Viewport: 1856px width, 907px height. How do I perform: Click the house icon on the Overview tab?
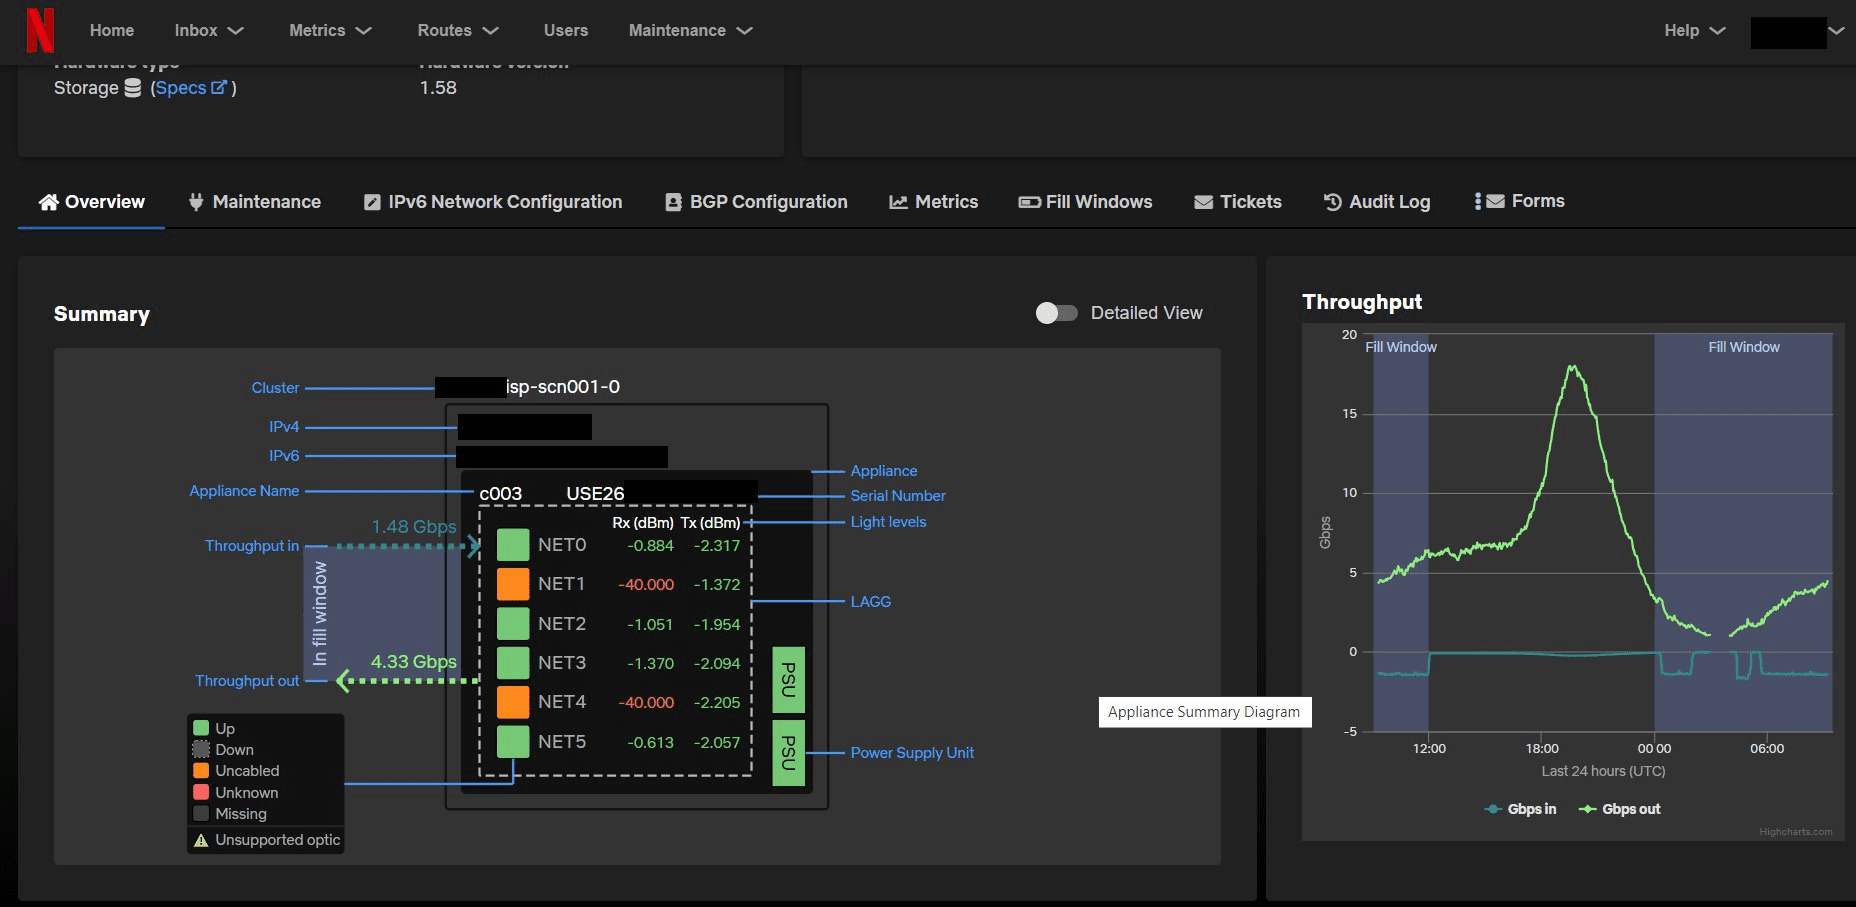48,202
